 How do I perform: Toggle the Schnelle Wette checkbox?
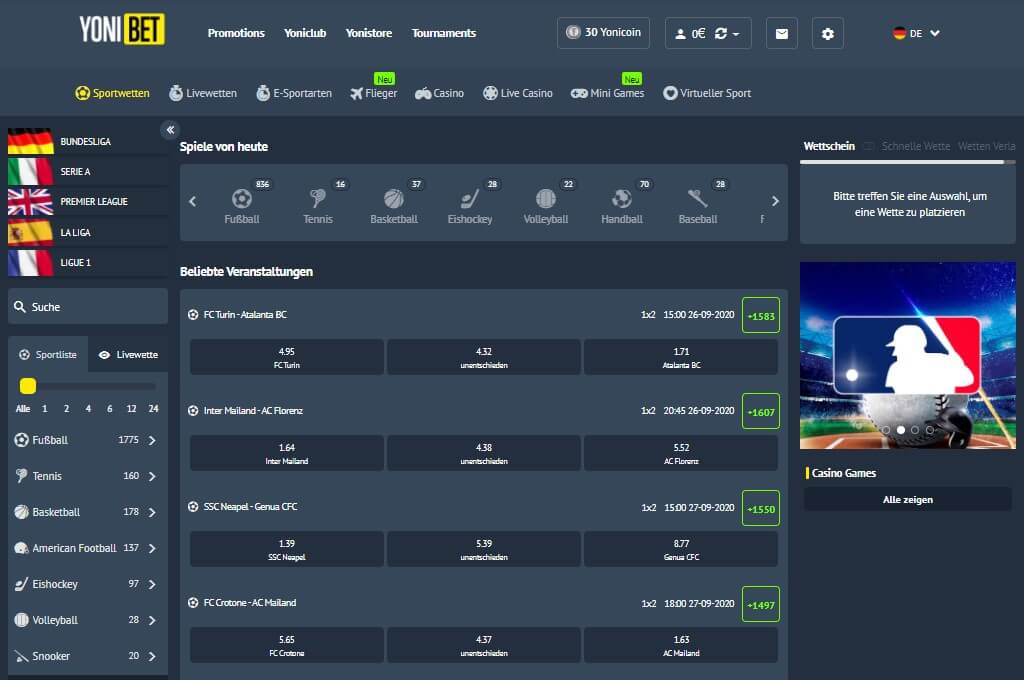tap(869, 146)
